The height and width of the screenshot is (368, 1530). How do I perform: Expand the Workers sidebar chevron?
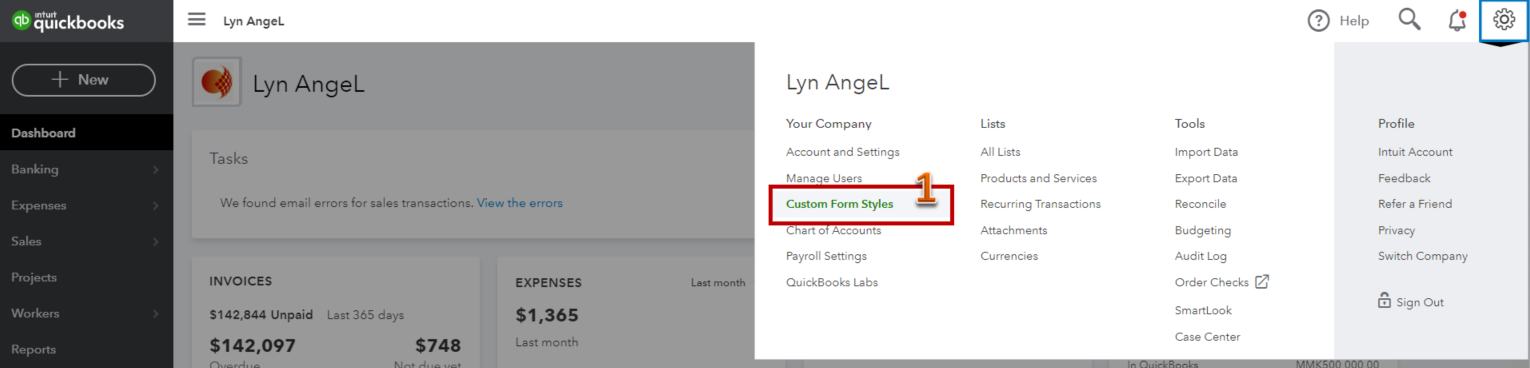click(156, 314)
